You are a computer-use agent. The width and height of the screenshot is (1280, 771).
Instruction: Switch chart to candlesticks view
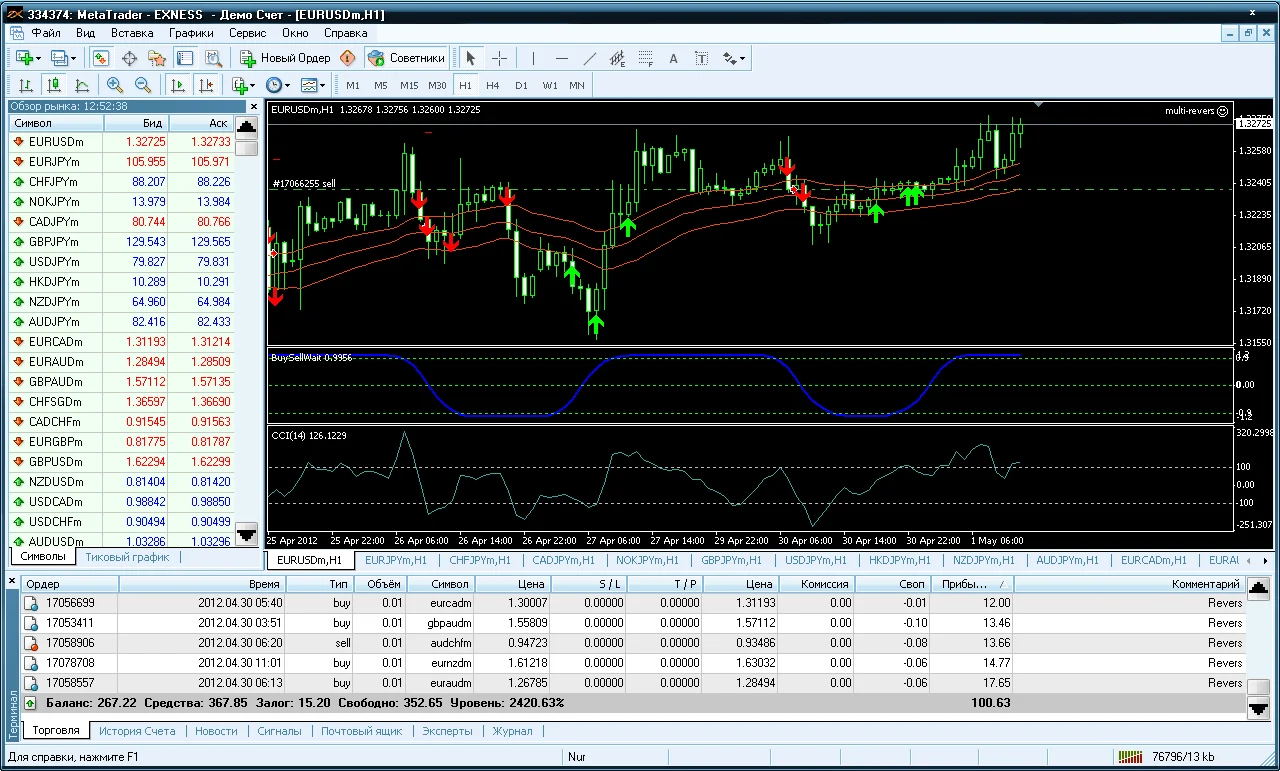point(54,85)
